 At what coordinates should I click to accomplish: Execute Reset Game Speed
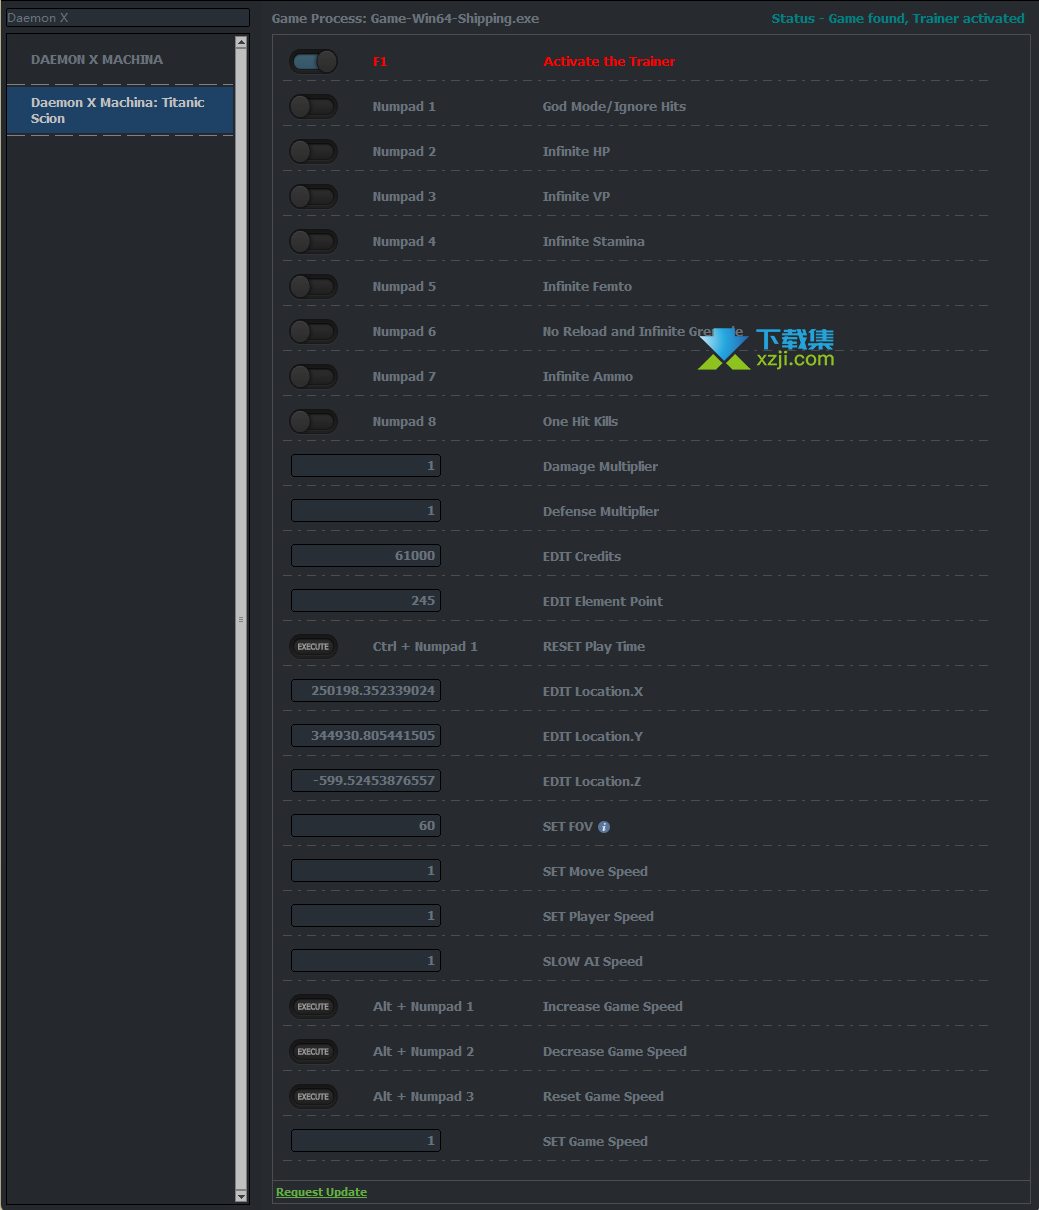click(x=313, y=1097)
